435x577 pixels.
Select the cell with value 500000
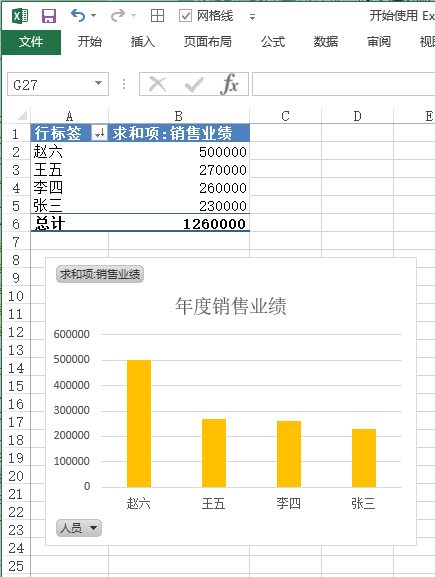coord(179,152)
